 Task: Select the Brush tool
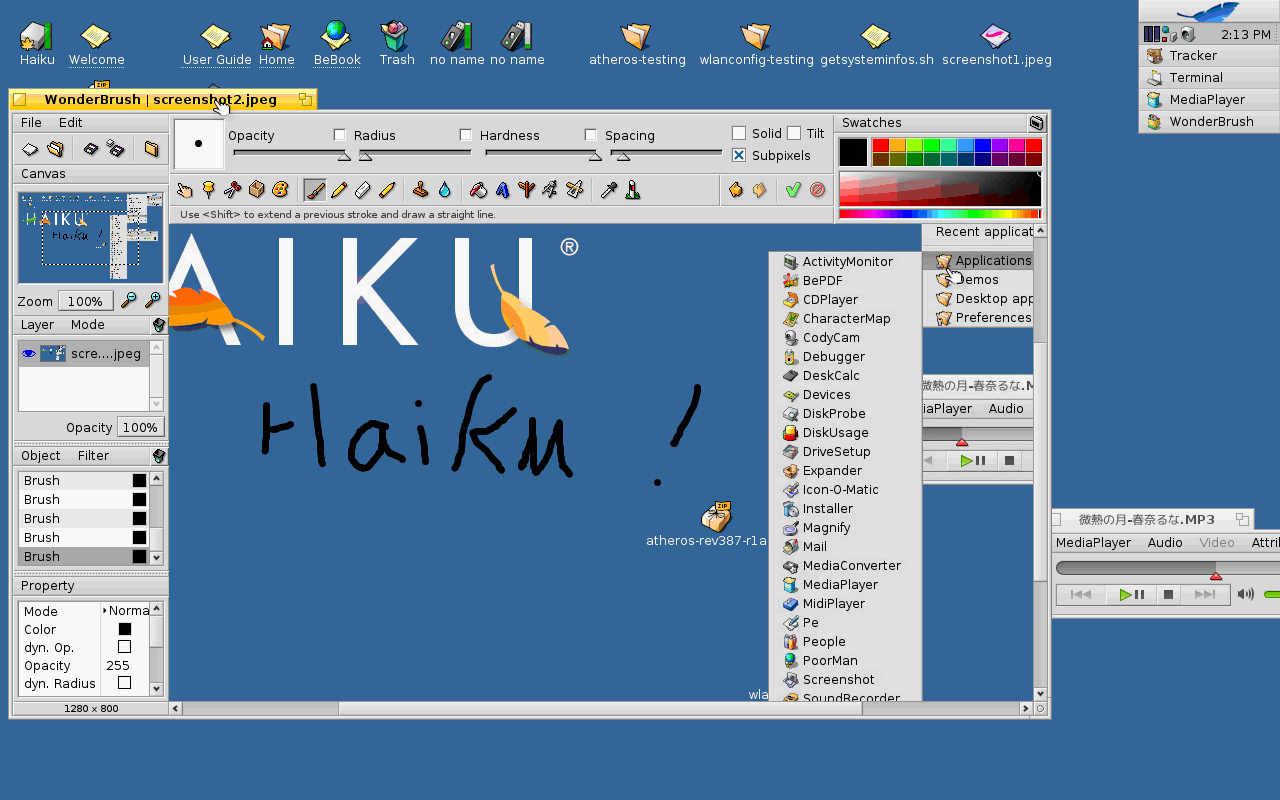pos(315,189)
